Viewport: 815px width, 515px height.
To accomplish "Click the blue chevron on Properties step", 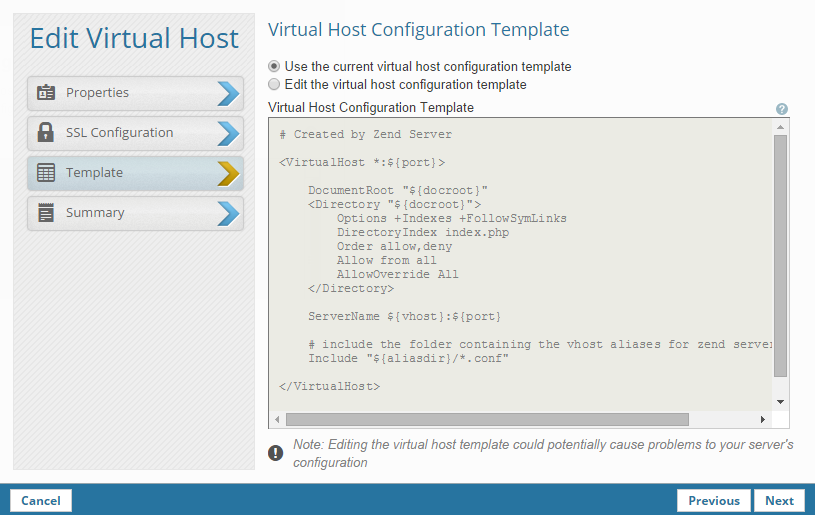I will point(228,93).
